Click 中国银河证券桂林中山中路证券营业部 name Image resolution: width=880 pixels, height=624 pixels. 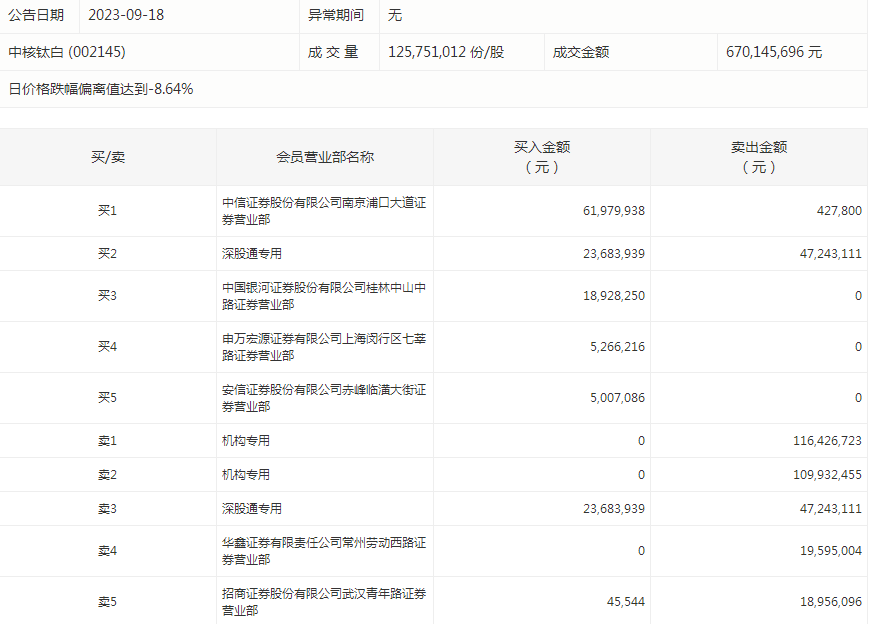click(324, 296)
